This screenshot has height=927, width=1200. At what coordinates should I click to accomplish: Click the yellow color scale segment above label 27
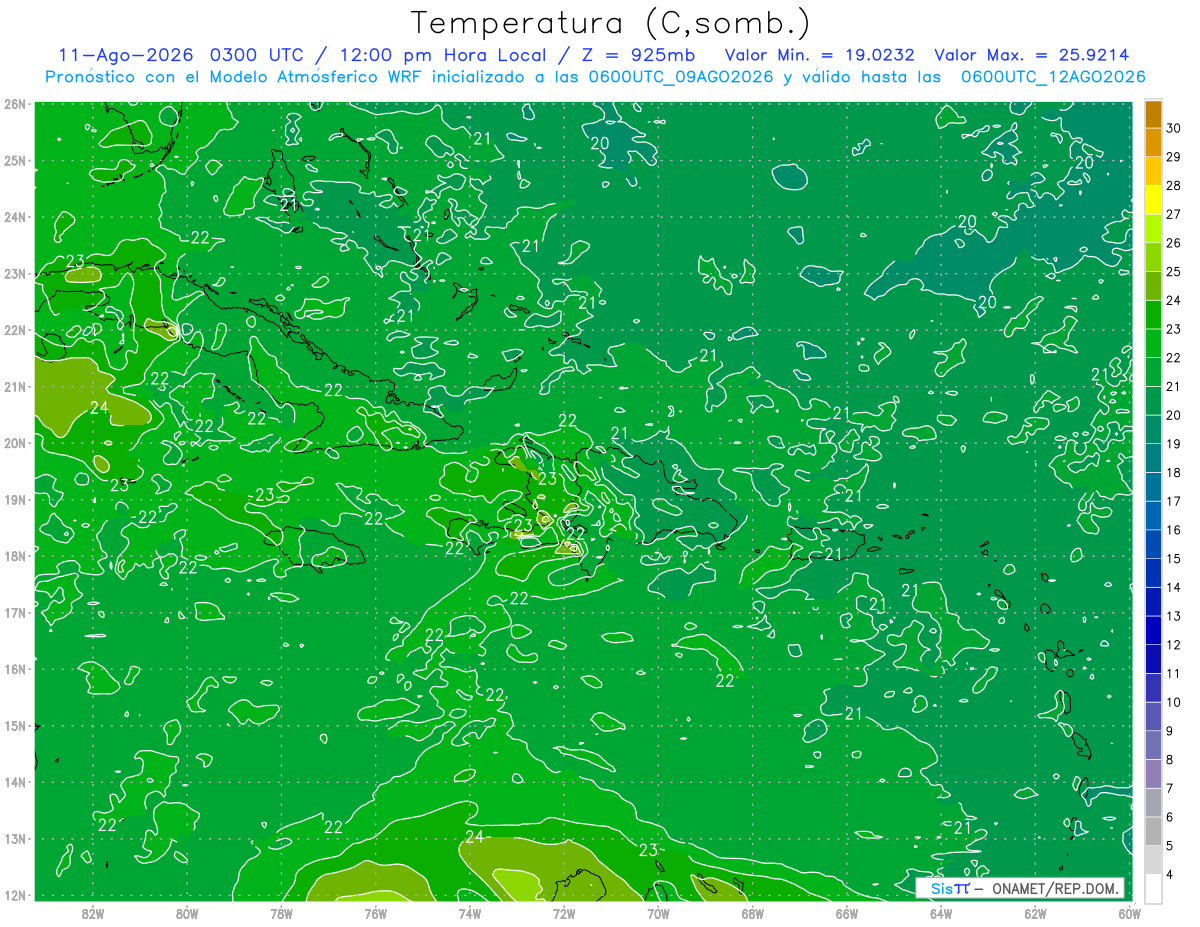click(x=1153, y=200)
